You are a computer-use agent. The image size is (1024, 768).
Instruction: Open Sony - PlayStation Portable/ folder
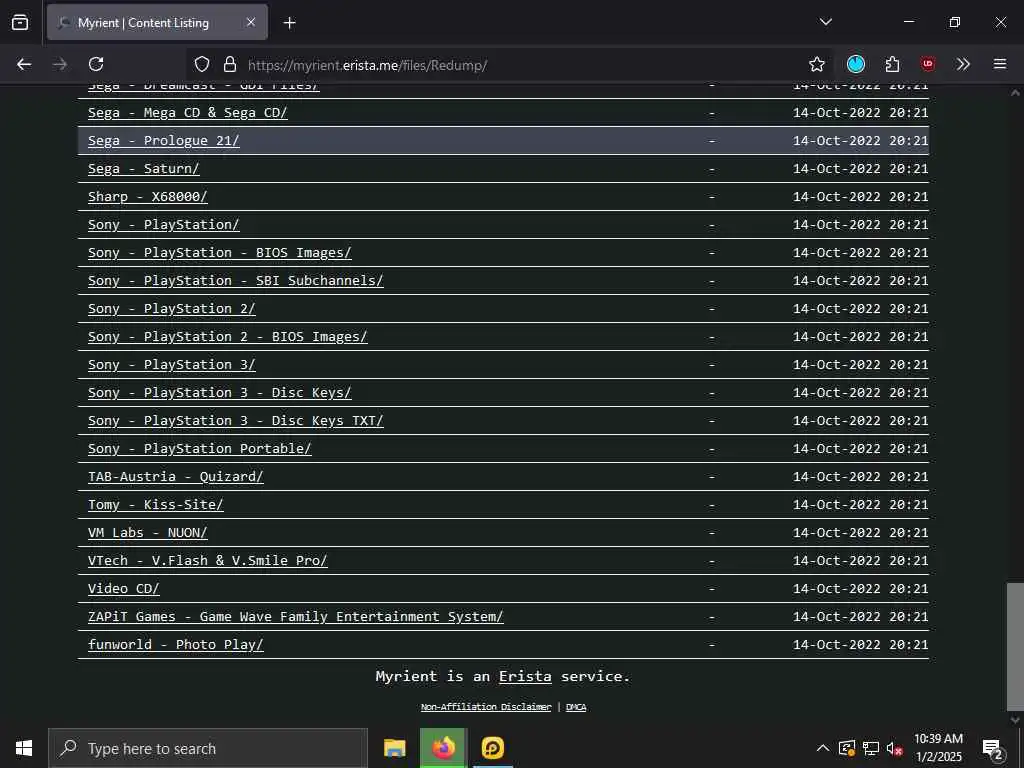pyautogui.click(x=200, y=449)
